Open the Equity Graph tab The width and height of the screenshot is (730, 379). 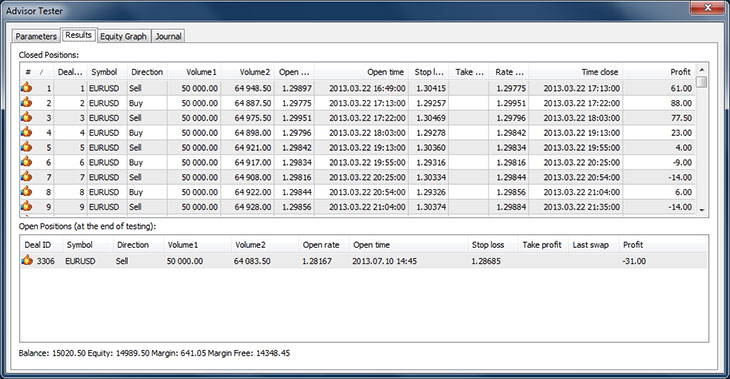123,36
